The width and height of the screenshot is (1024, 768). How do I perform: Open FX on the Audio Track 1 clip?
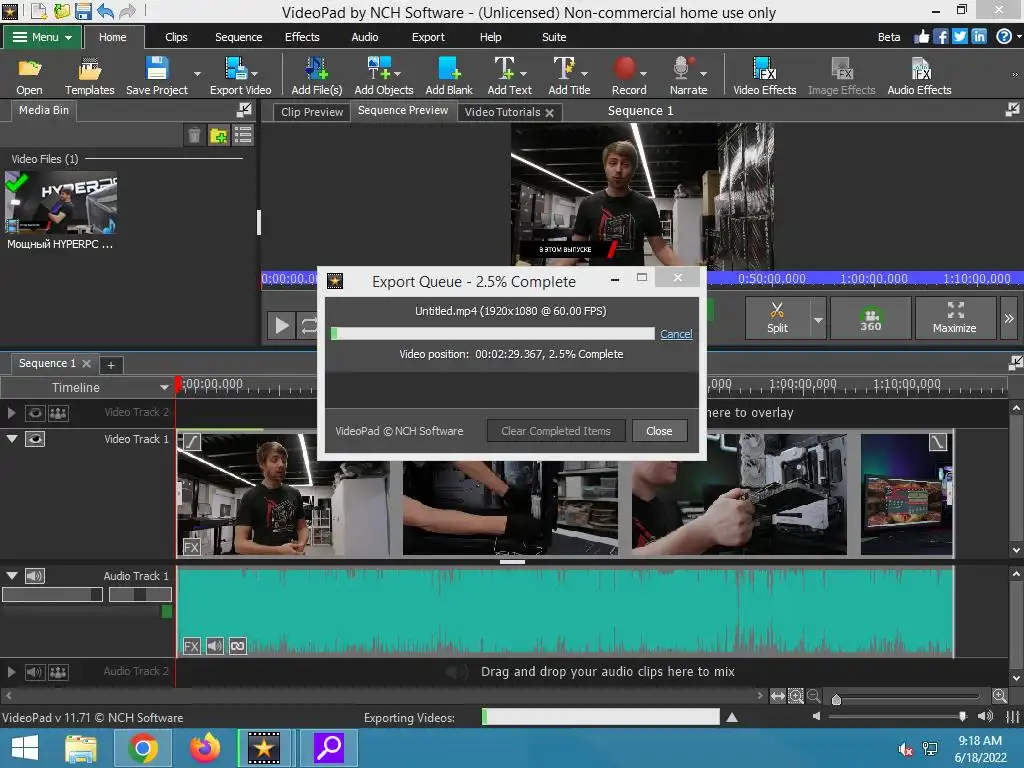point(191,647)
